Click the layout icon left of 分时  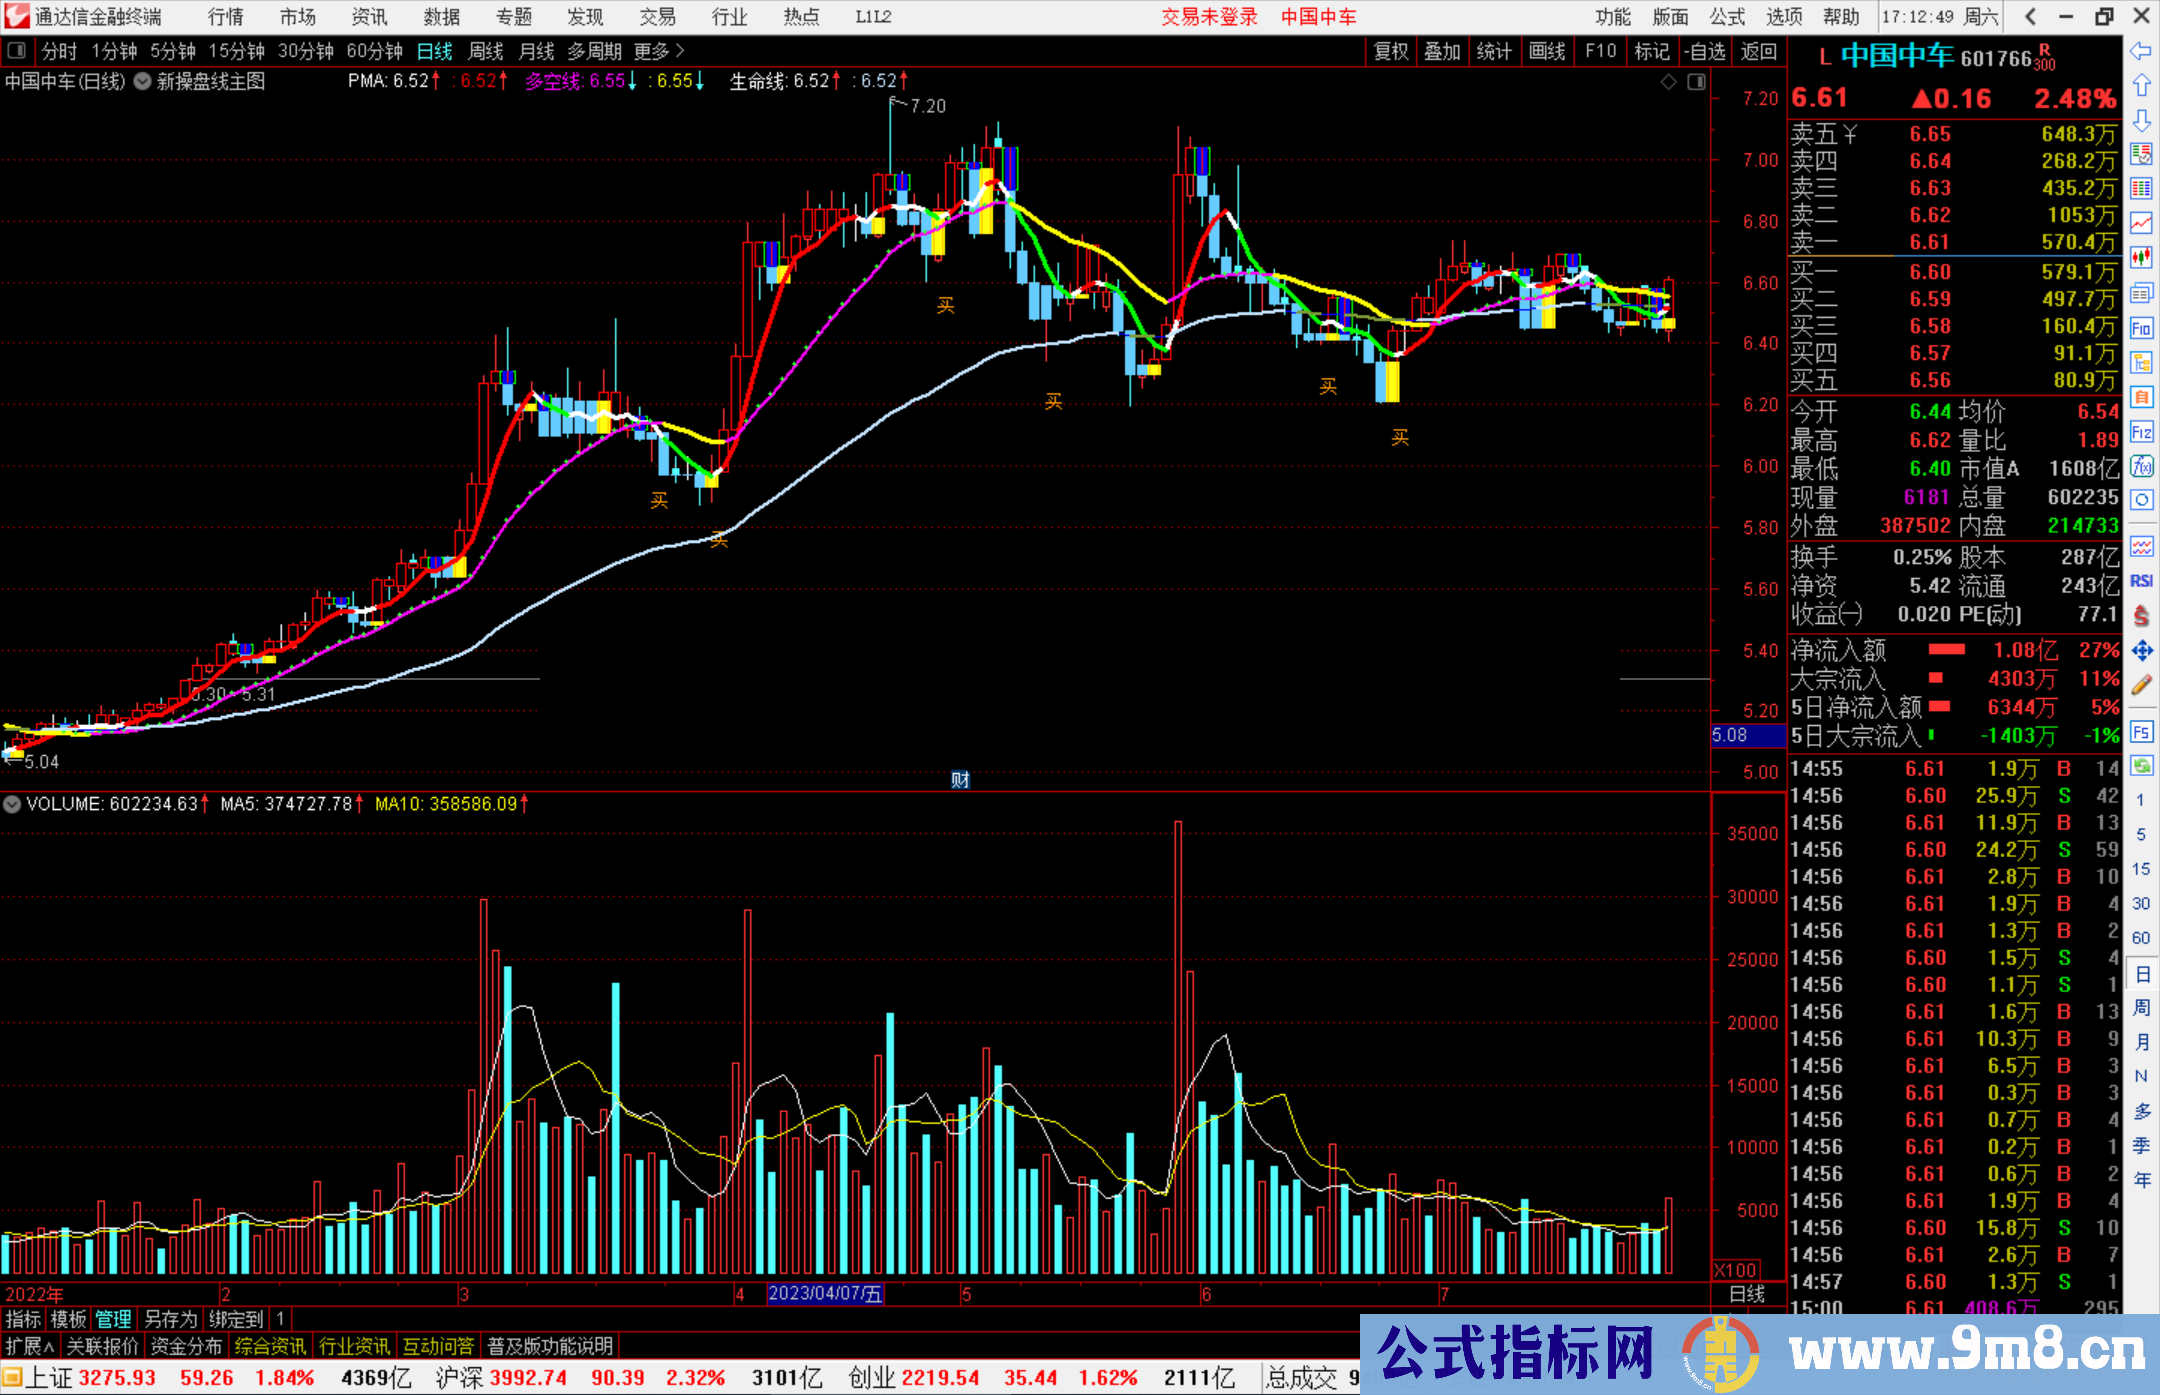(x=16, y=50)
